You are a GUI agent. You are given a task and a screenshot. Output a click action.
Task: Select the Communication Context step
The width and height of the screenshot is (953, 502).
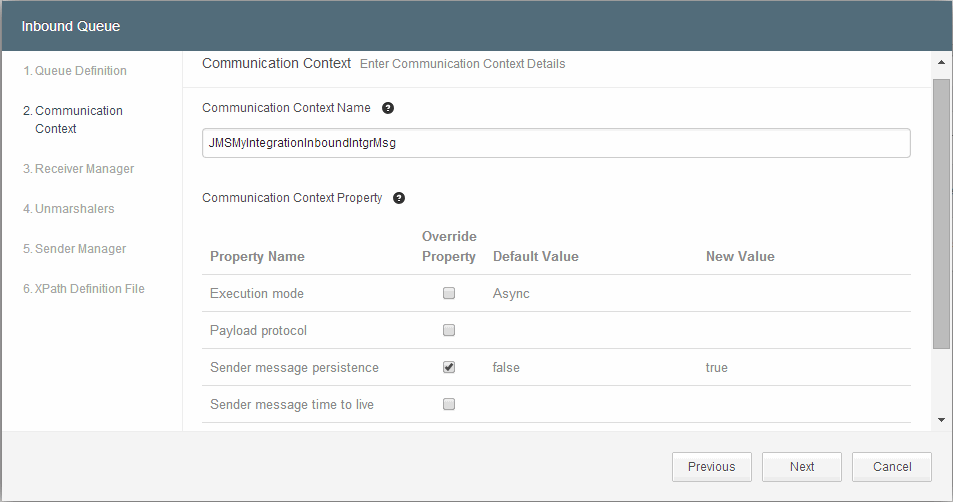(x=78, y=120)
